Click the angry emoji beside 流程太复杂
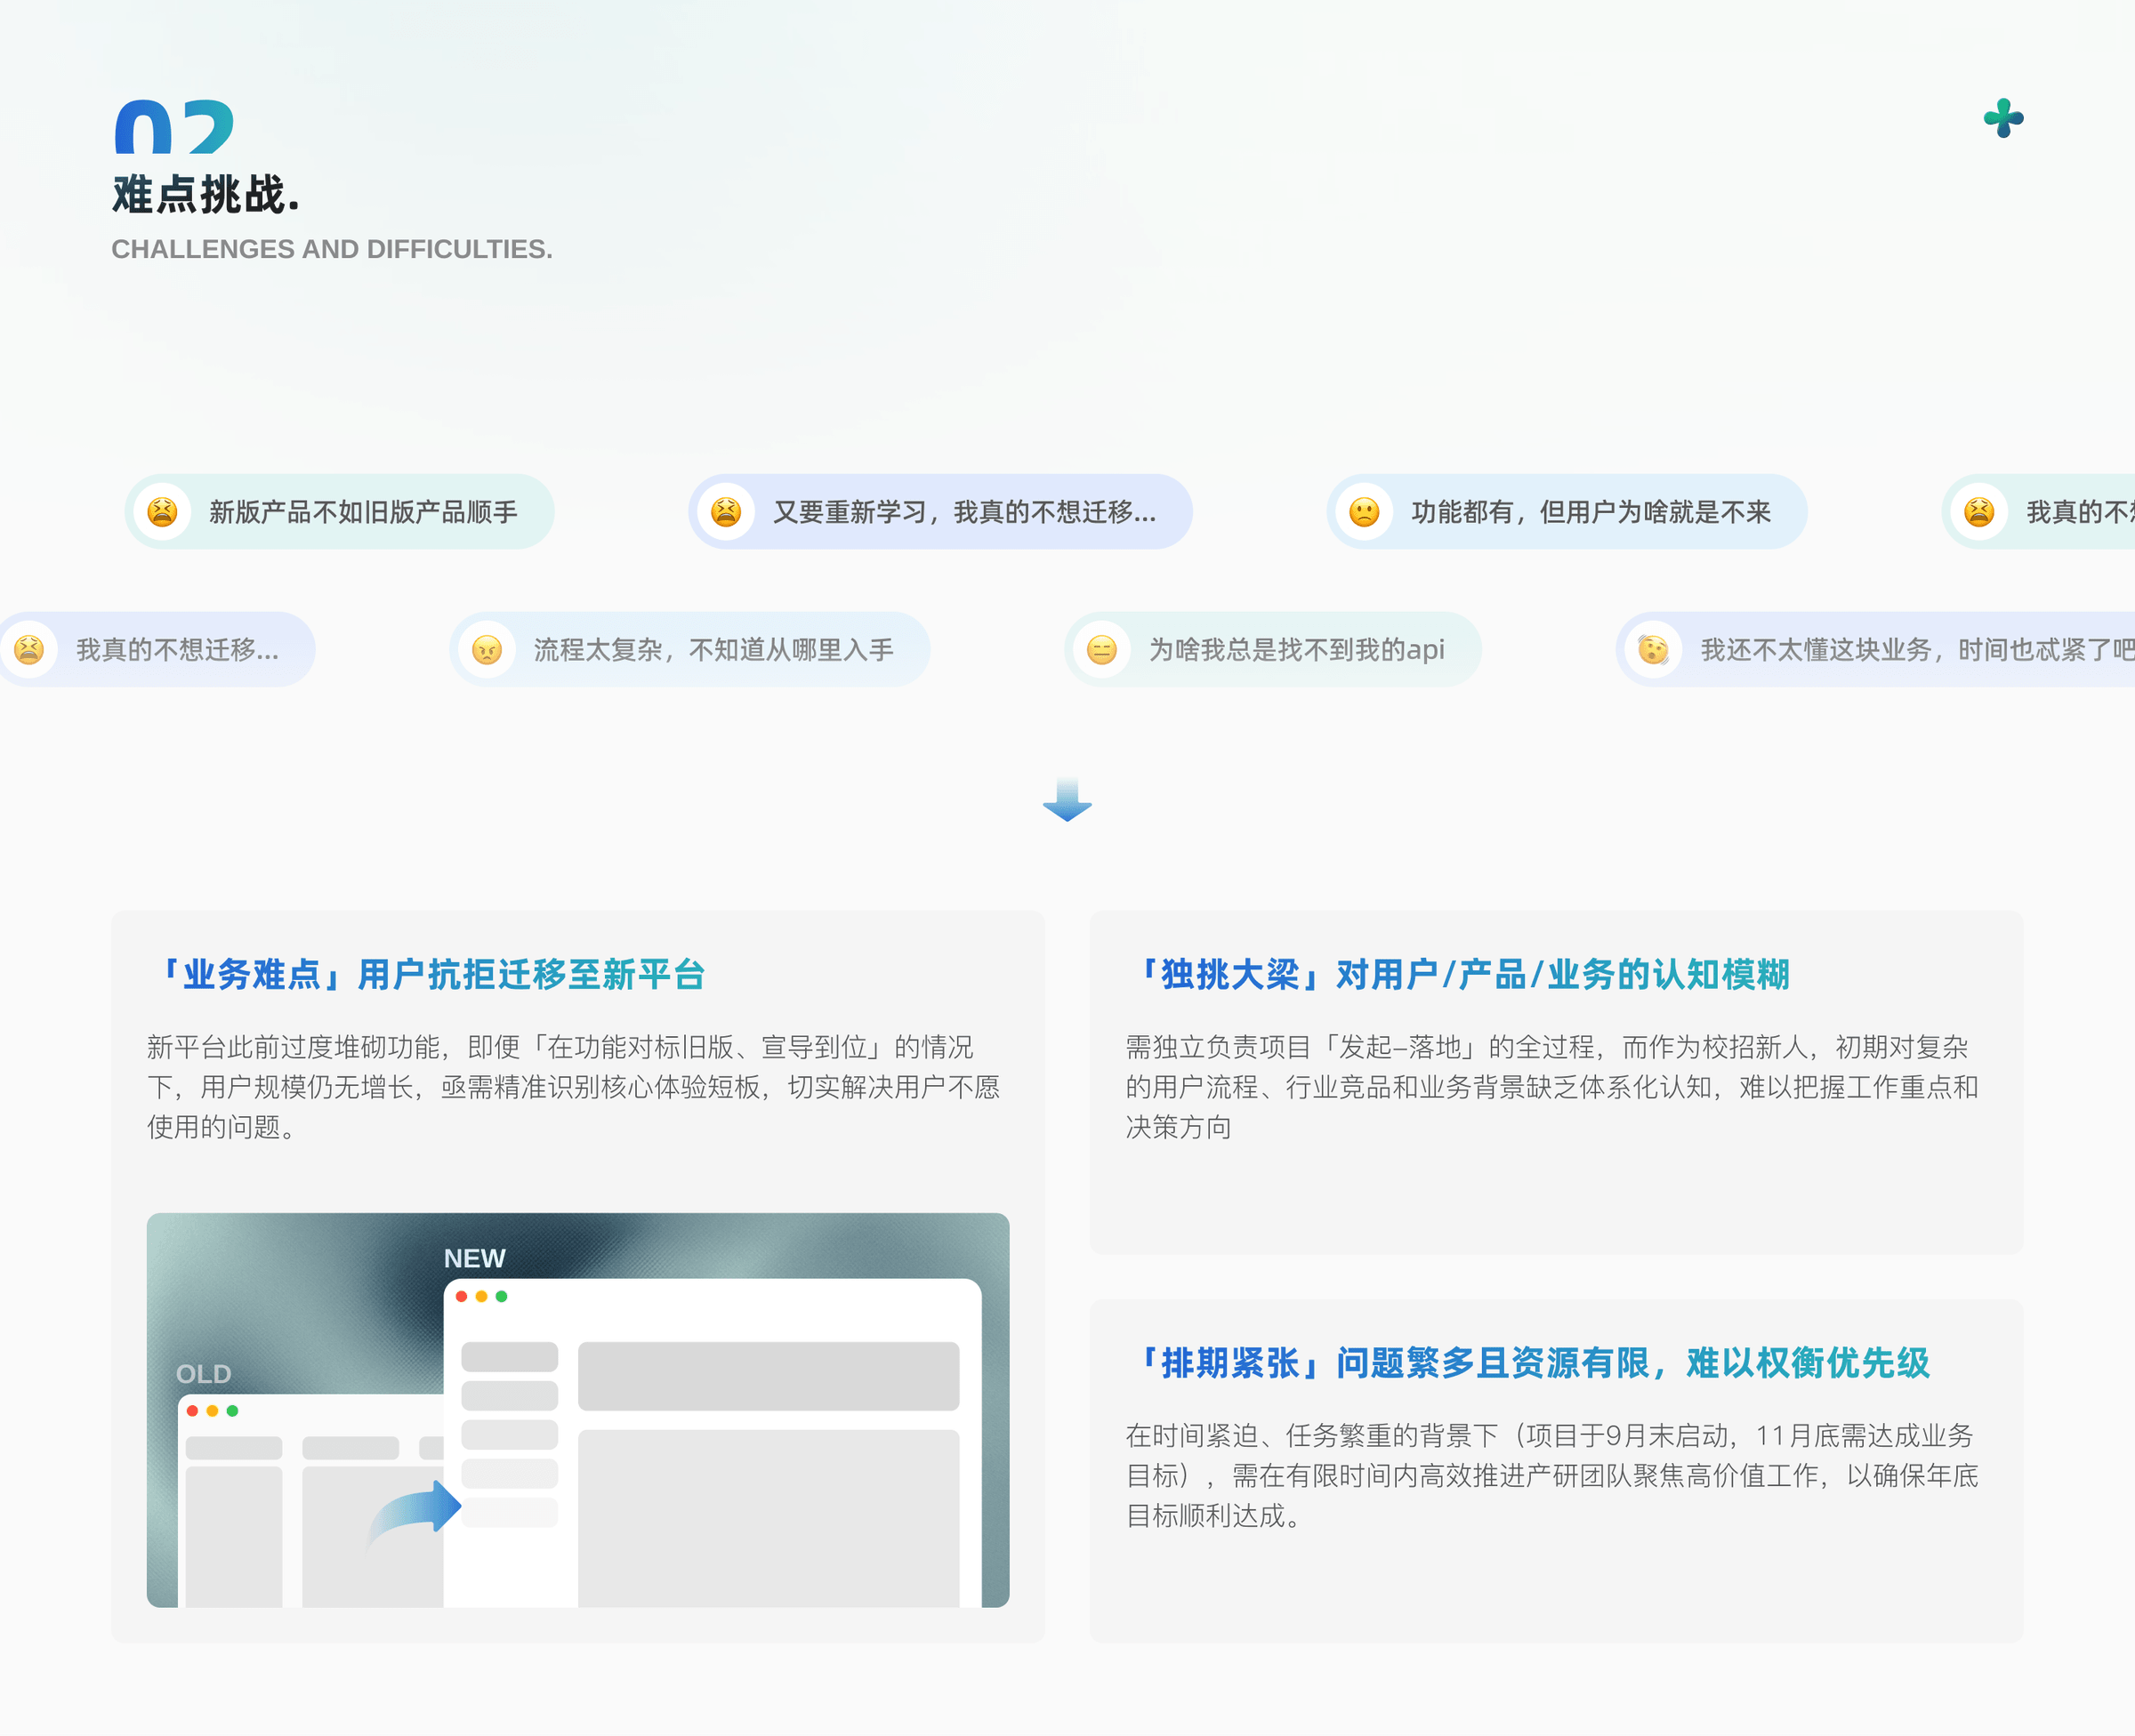The width and height of the screenshot is (2135, 1736). click(x=487, y=650)
